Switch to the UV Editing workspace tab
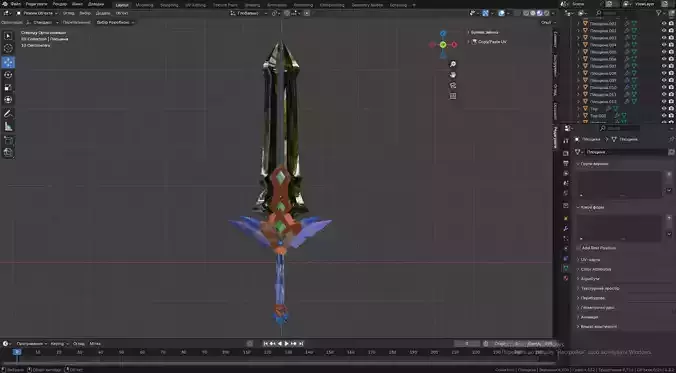676x373 pixels. [x=196, y=5]
